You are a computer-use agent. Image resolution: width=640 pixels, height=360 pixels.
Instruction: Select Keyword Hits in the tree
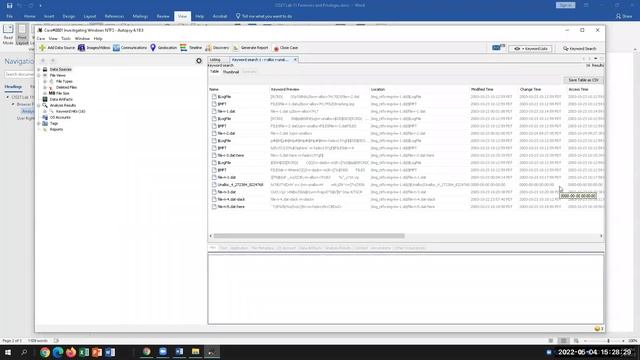tap(70, 111)
